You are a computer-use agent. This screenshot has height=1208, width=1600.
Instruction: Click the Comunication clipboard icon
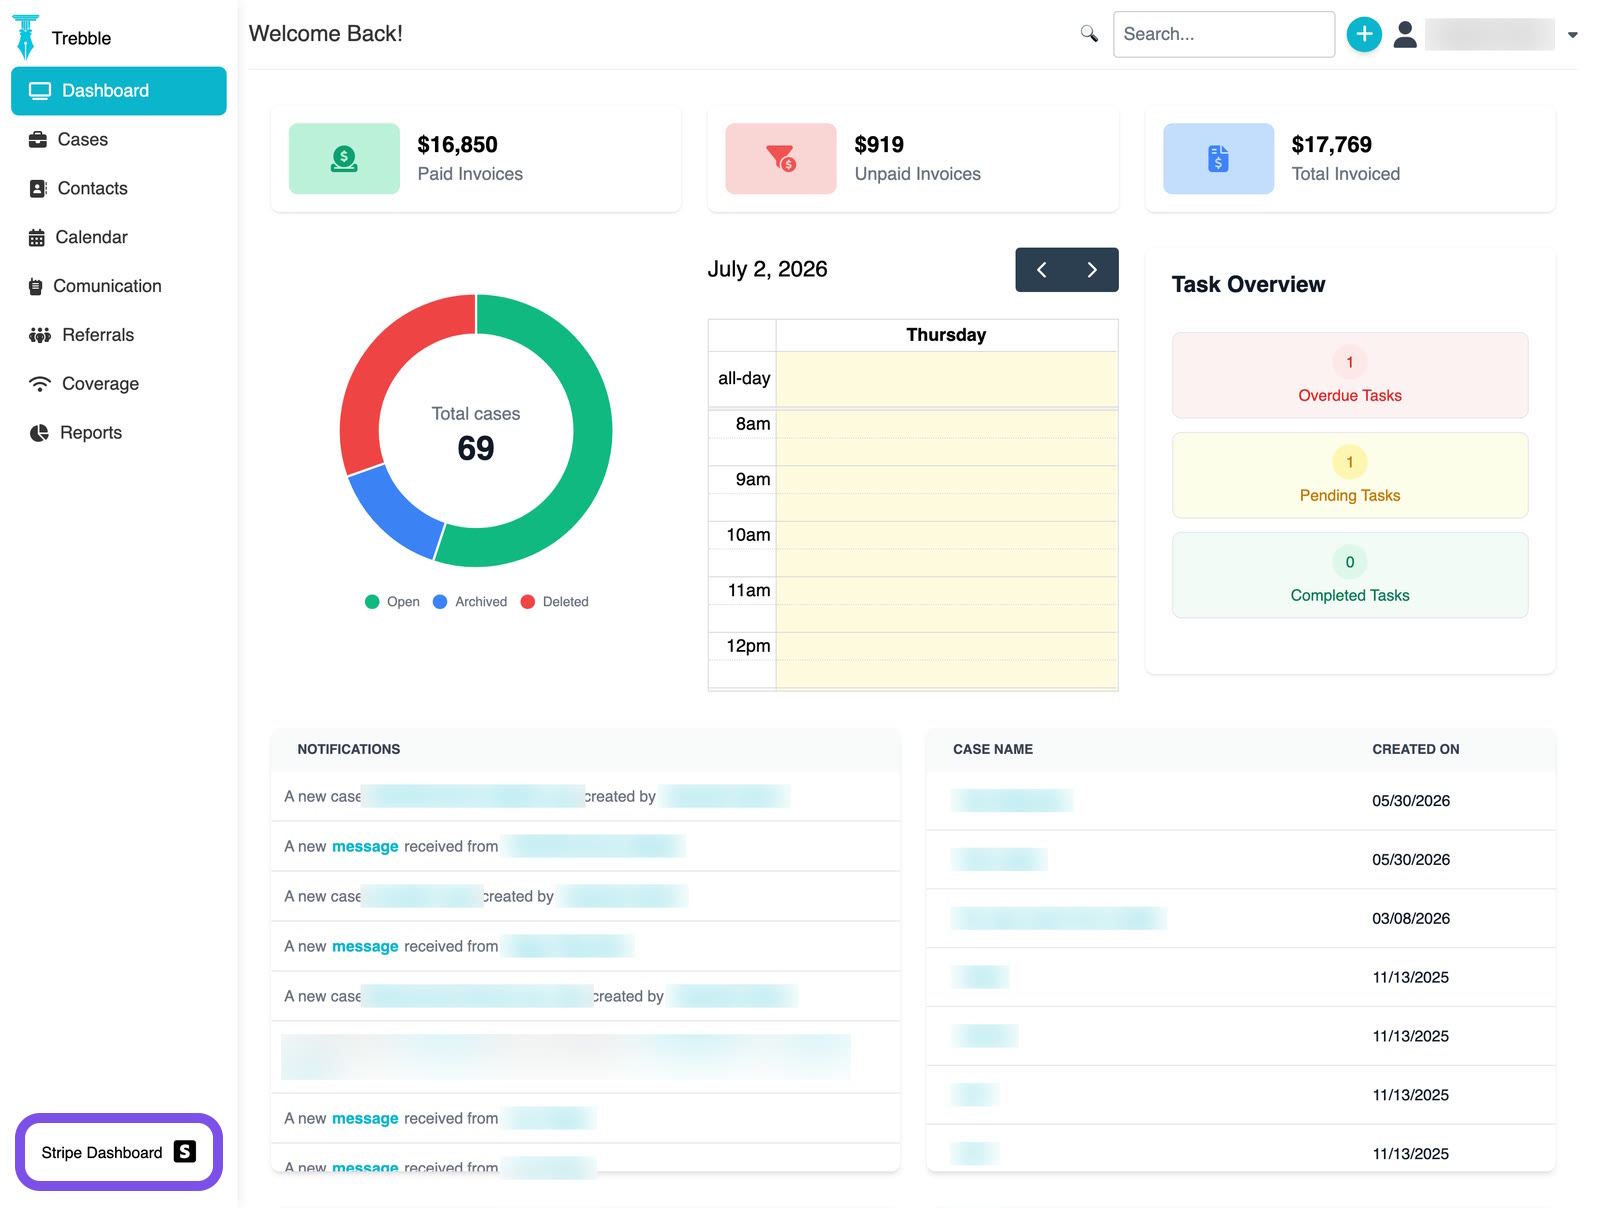[x=36, y=287]
